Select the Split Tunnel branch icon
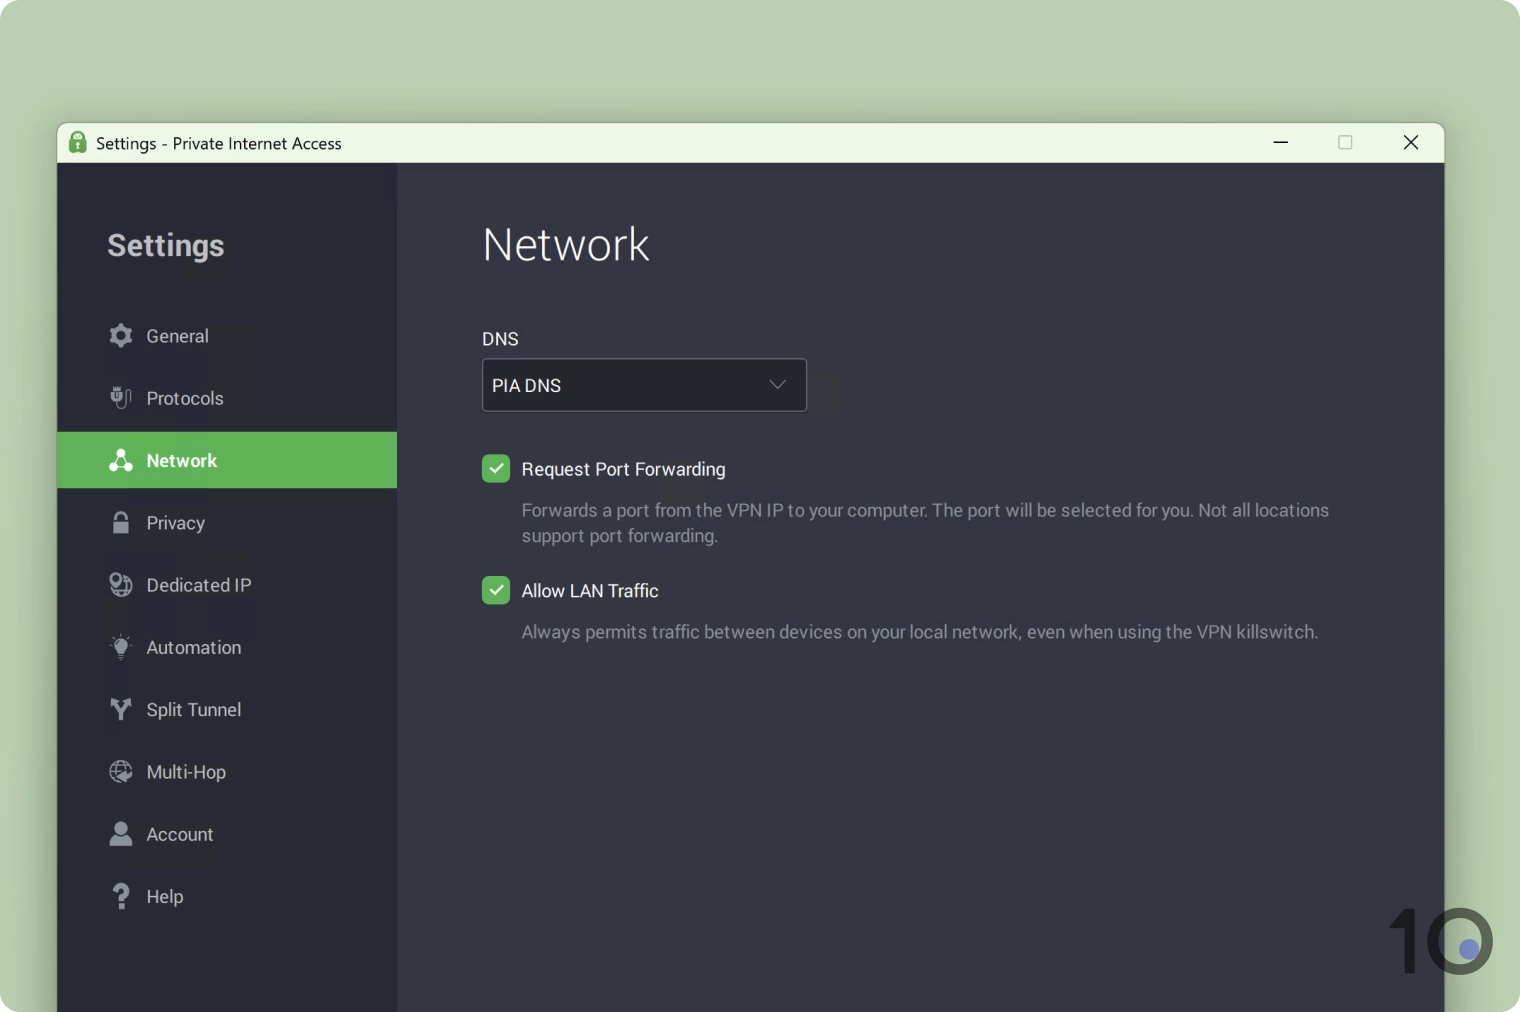 click(120, 709)
